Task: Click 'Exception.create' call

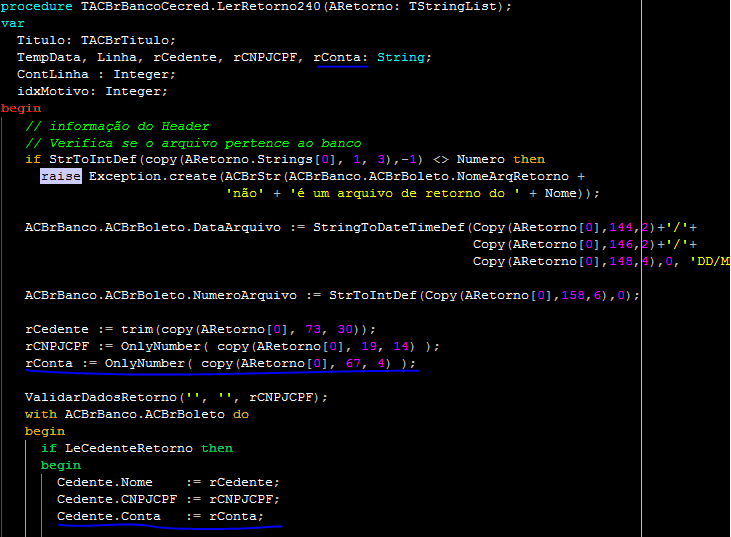Action: tap(152, 176)
